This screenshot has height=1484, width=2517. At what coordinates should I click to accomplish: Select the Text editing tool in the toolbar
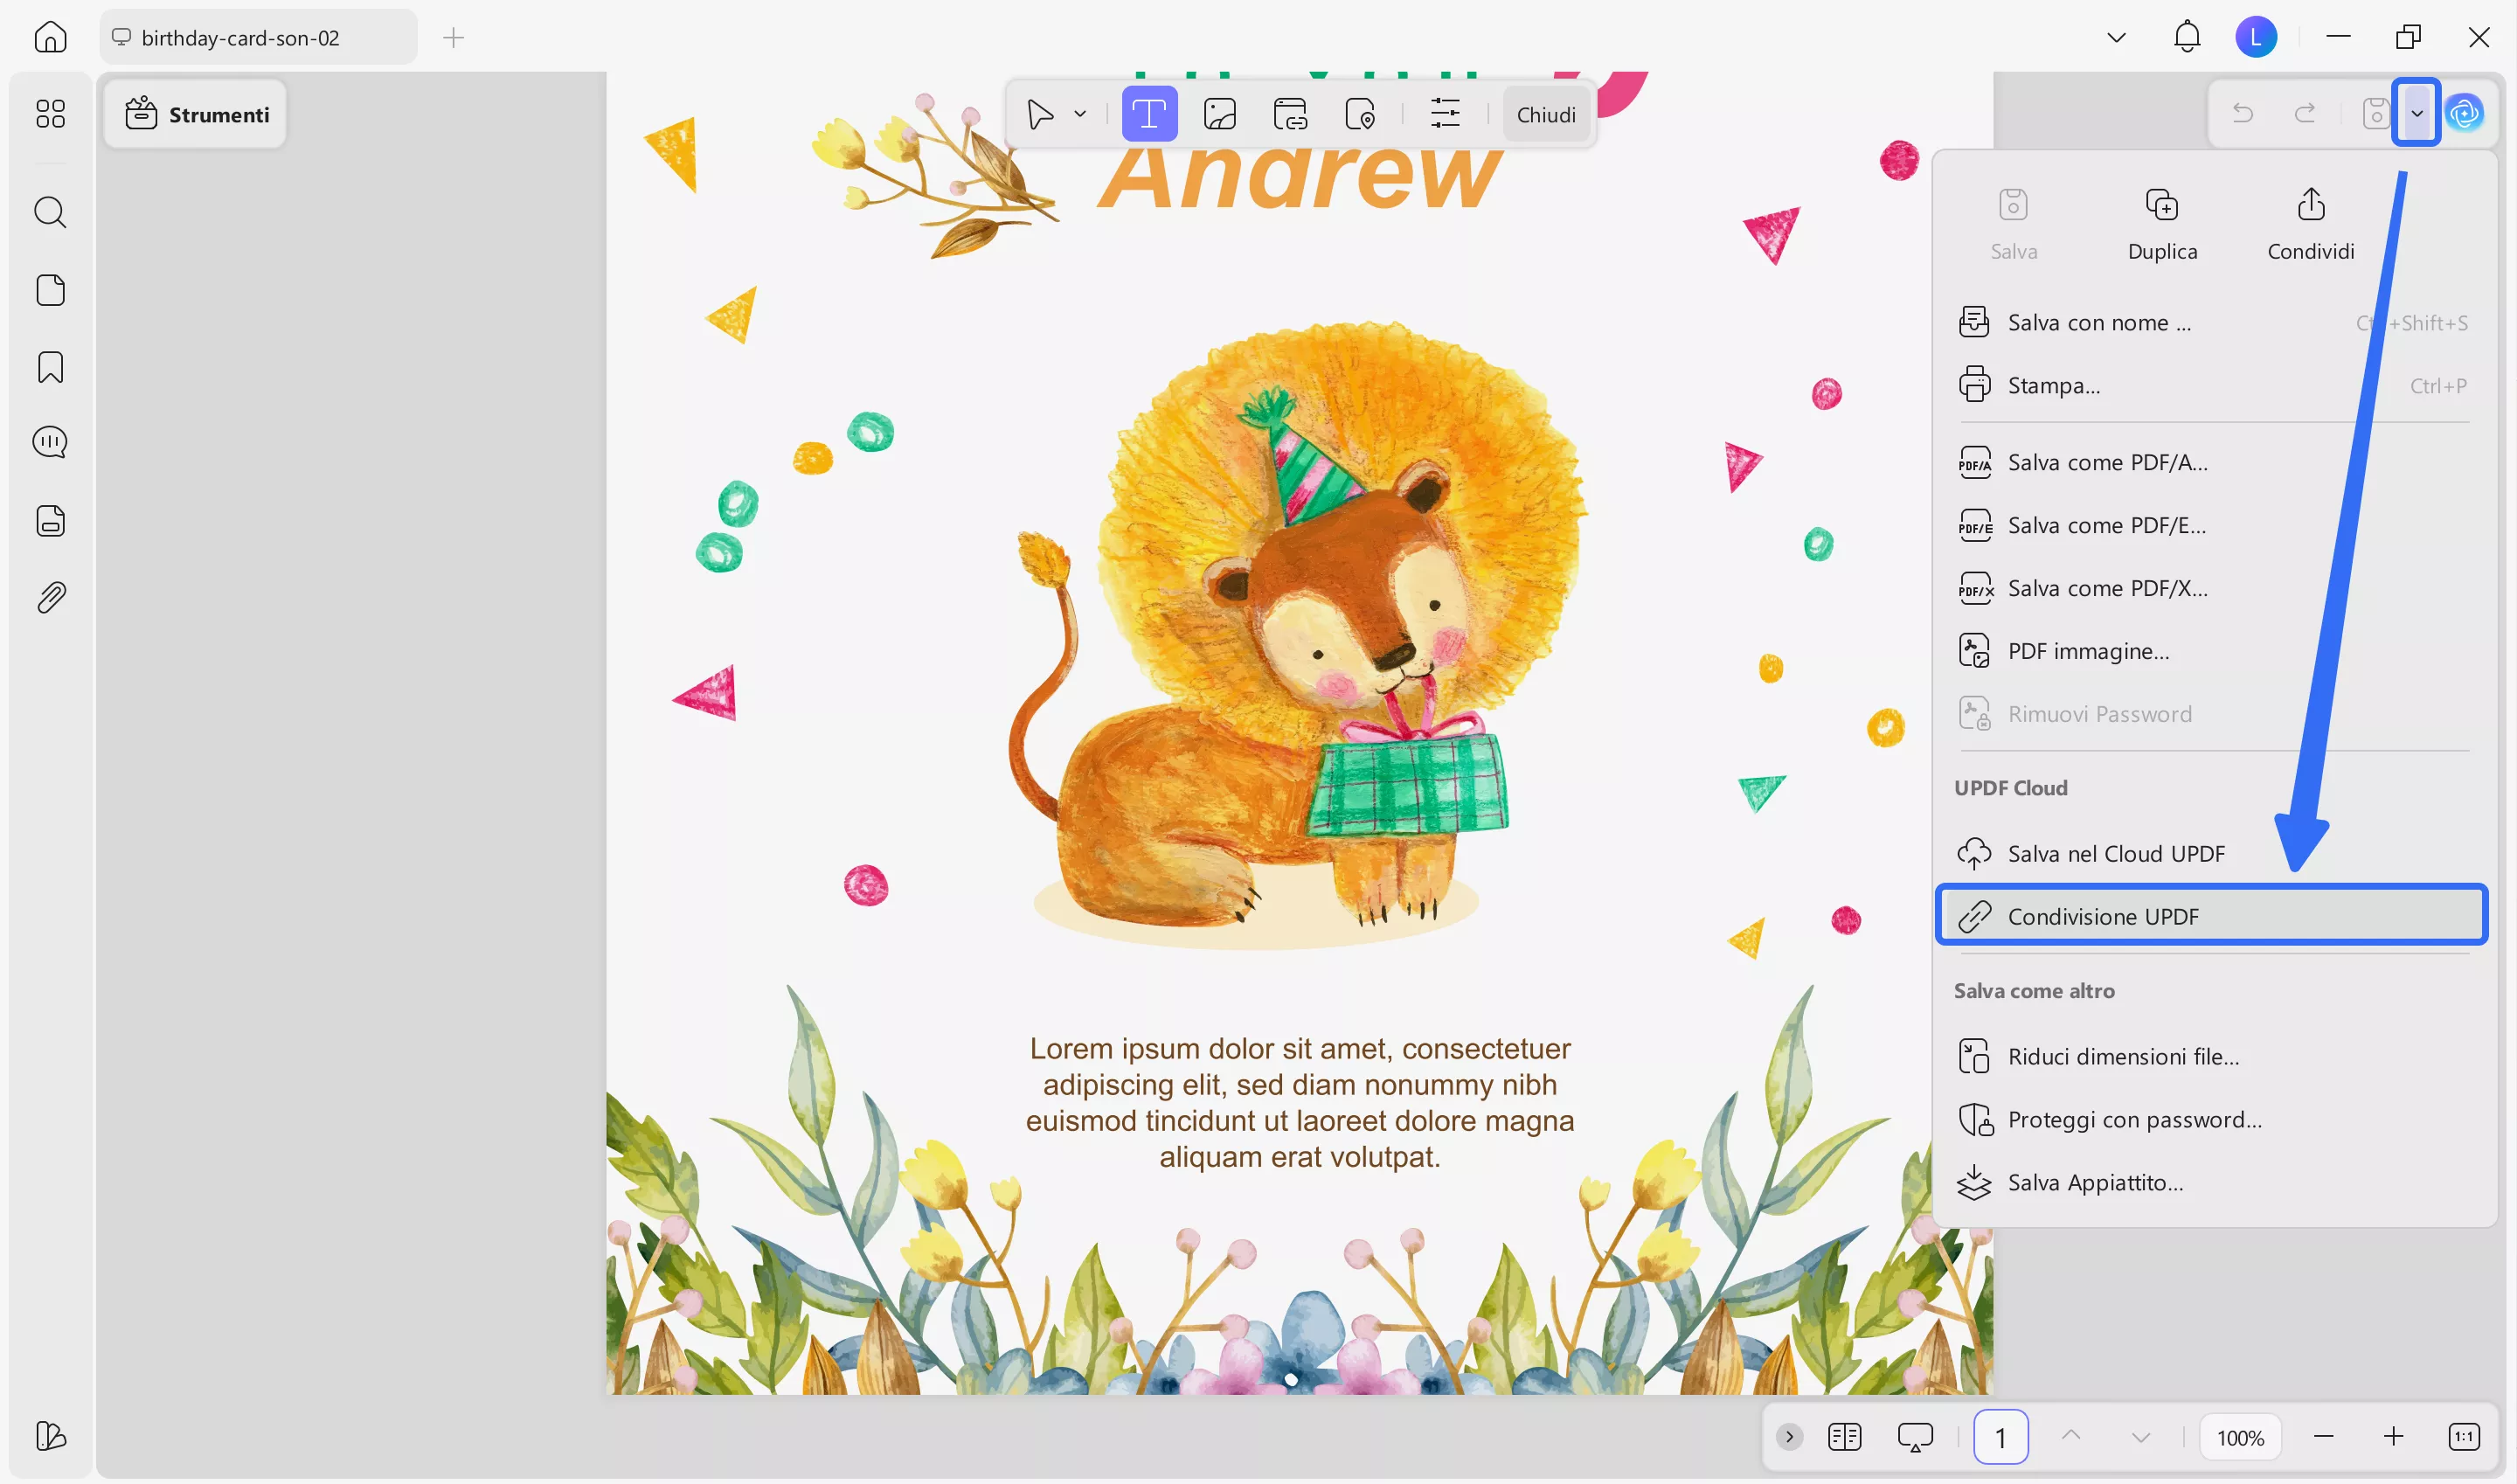tap(1148, 113)
